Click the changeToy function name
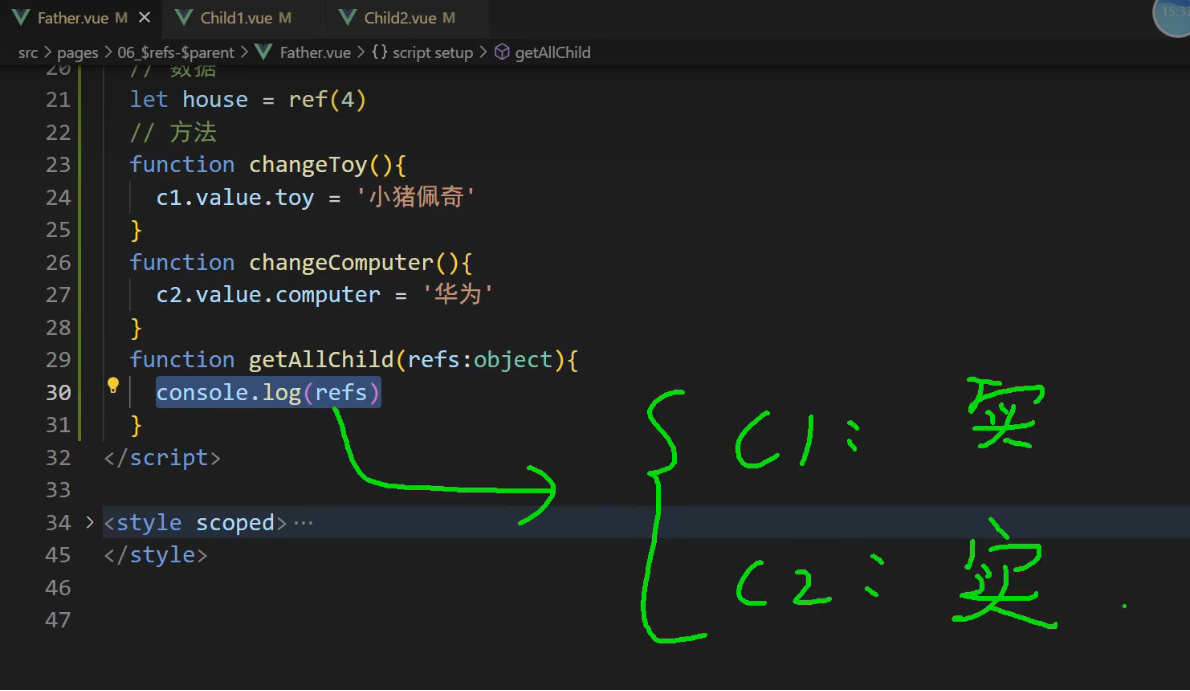This screenshot has height=691, width=1190. click(x=308, y=165)
